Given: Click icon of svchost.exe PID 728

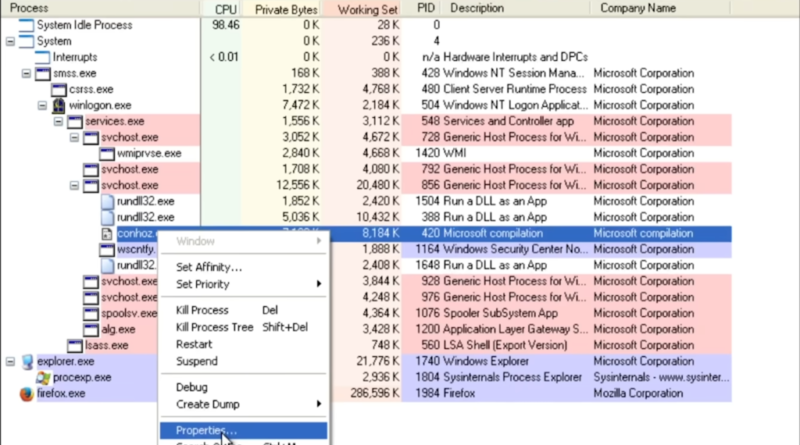Looking at the screenshot, I should click(91, 137).
